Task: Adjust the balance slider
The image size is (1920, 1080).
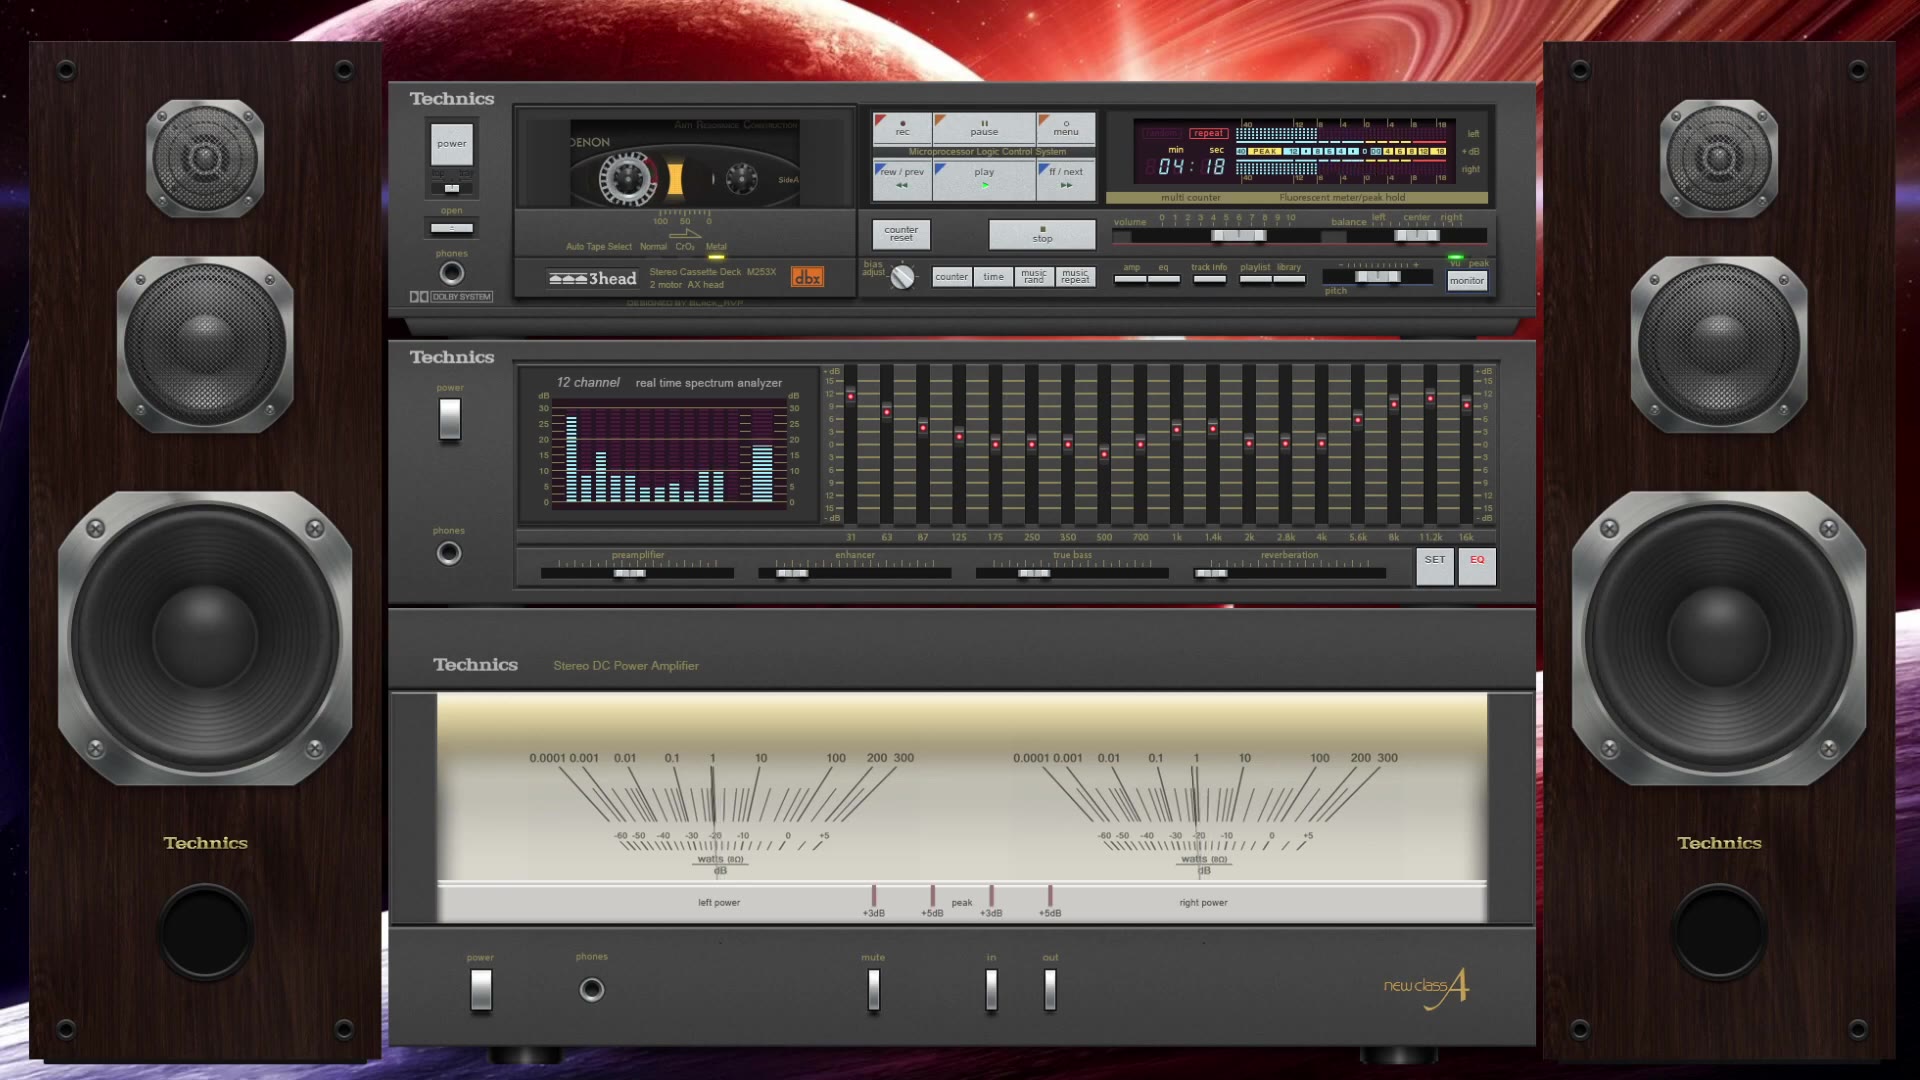Action: pos(1417,236)
